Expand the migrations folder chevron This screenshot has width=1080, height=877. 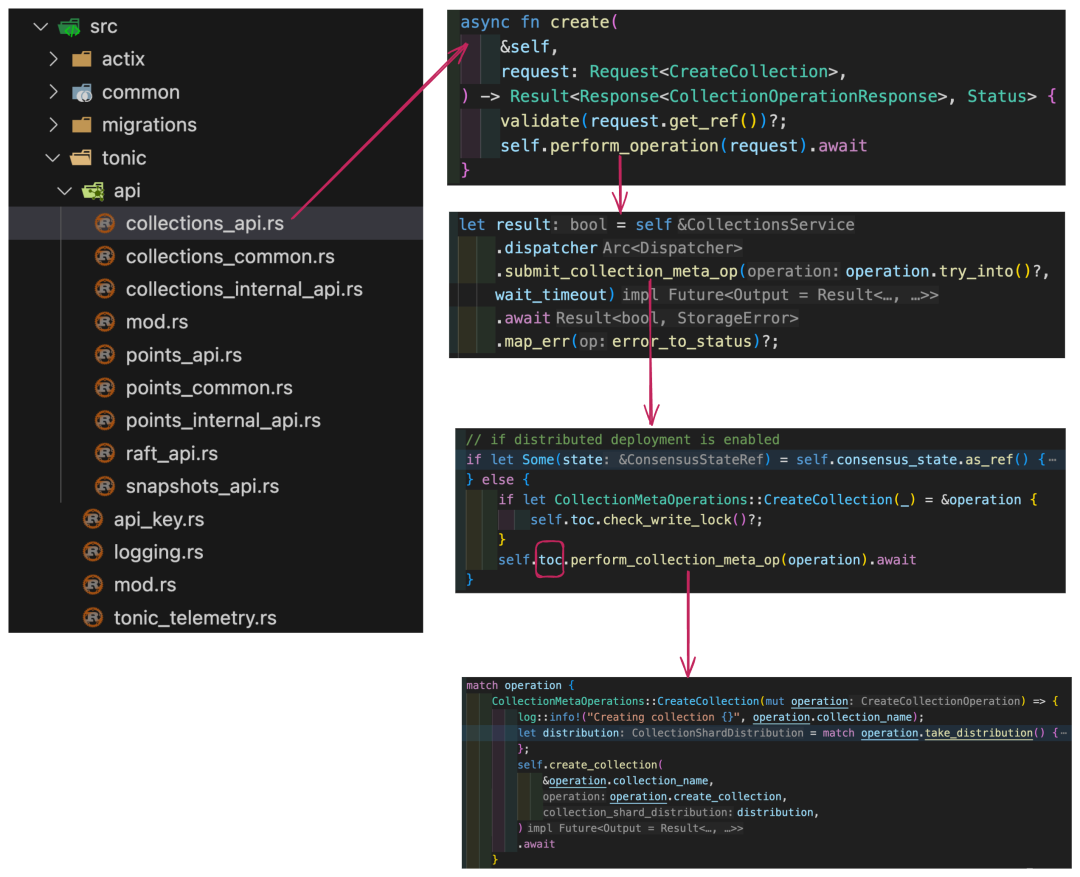click(53, 125)
